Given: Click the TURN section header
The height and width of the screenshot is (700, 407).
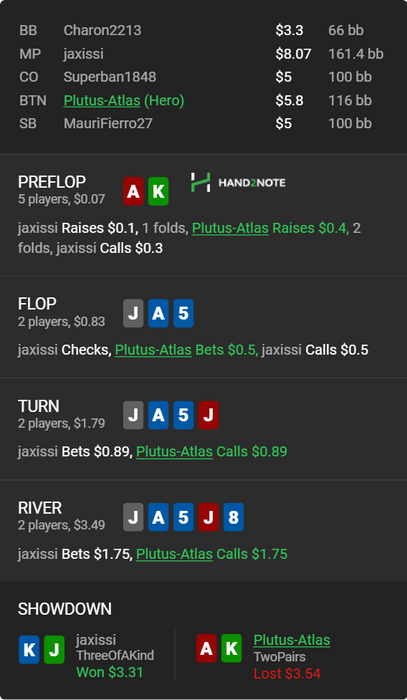Looking at the screenshot, I should [39, 406].
